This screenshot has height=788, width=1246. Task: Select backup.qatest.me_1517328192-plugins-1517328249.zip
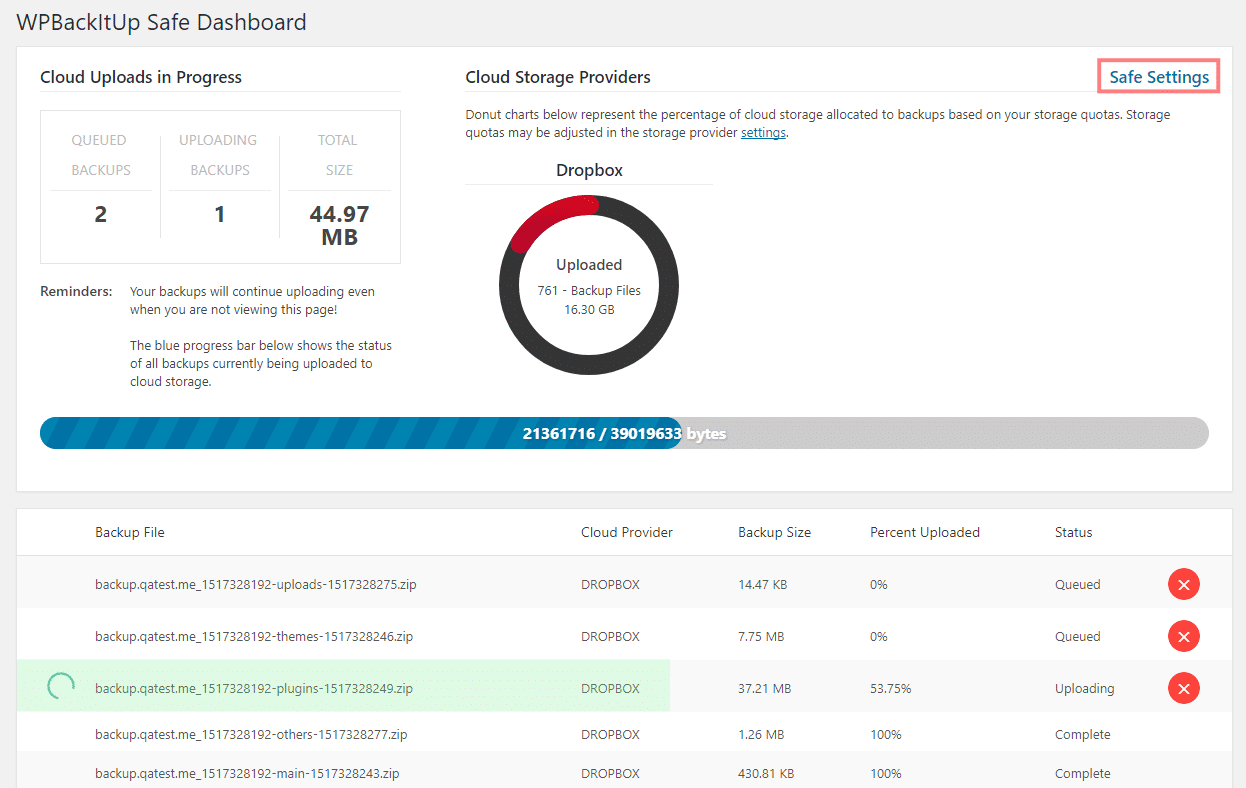point(254,688)
